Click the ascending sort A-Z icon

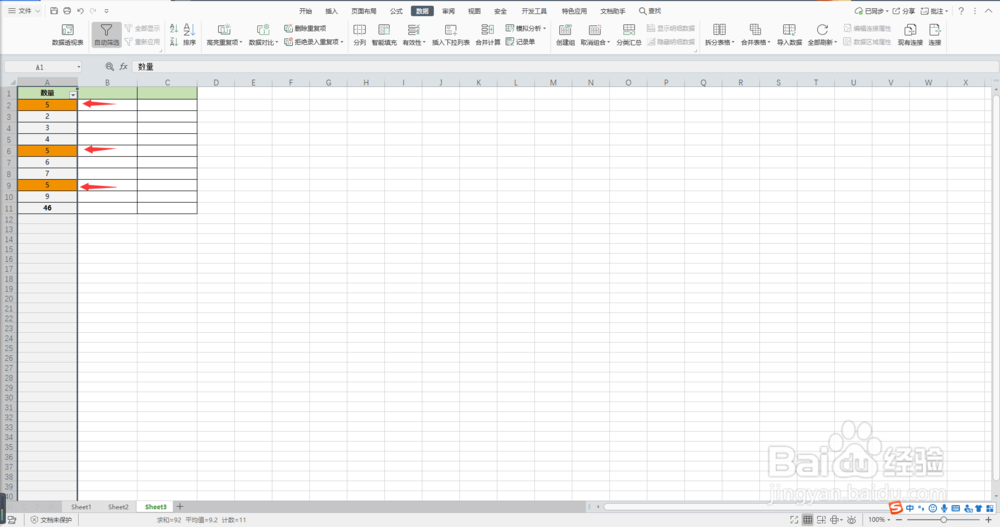(x=173, y=28)
